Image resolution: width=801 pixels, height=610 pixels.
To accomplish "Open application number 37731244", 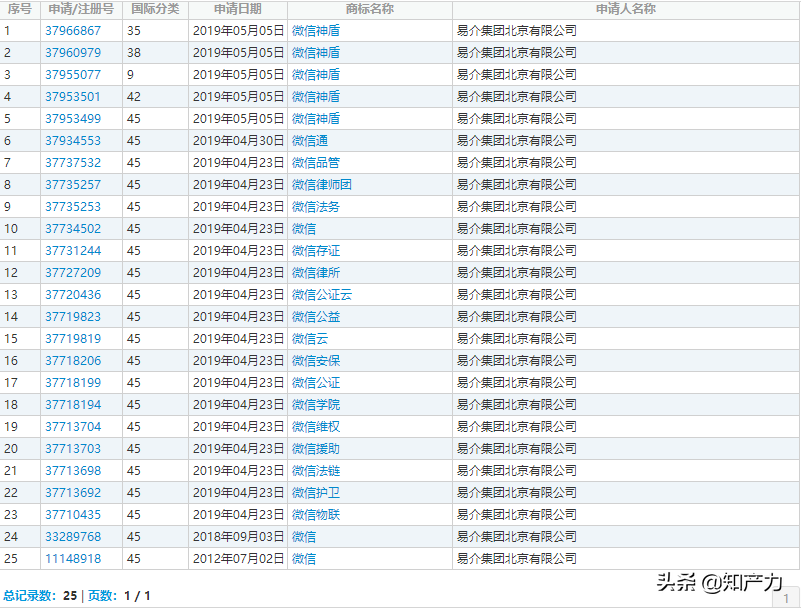I will point(73,250).
